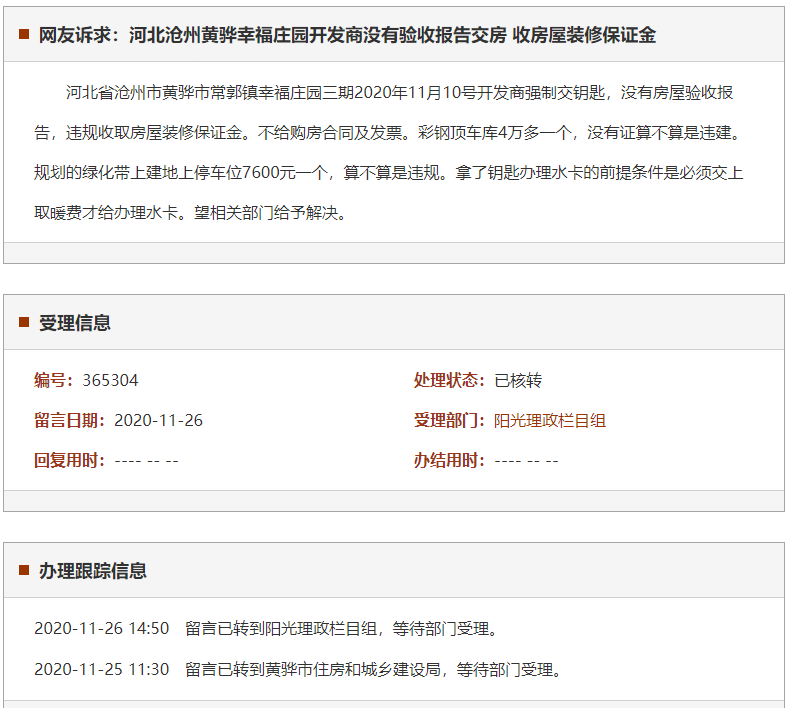Click the 受理部门 field label

pos(452,420)
